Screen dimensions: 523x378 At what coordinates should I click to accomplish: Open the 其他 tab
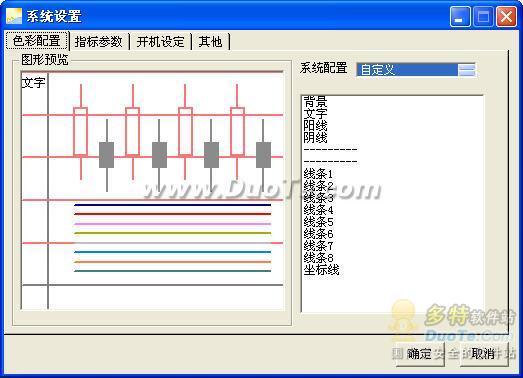[x=210, y=42]
